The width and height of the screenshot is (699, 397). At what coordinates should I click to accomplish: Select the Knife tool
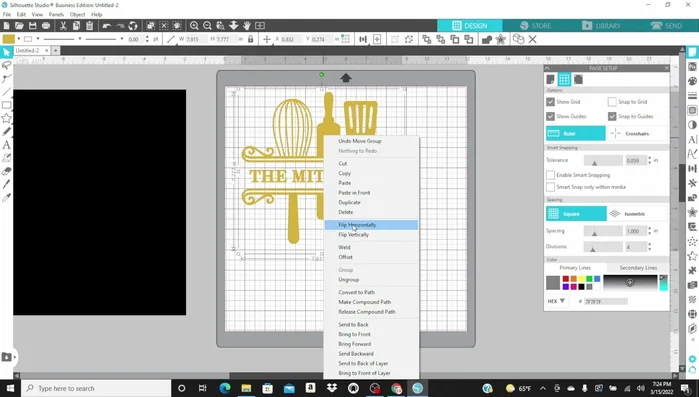click(6, 184)
